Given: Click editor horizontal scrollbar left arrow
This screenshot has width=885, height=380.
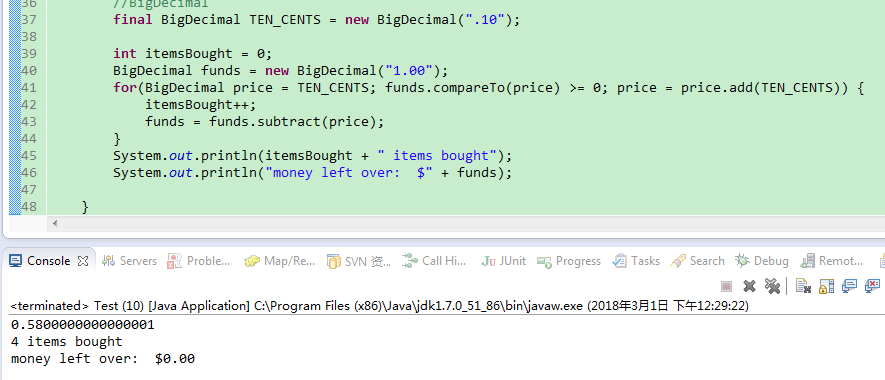Looking at the screenshot, I should [x=55, y=224].
